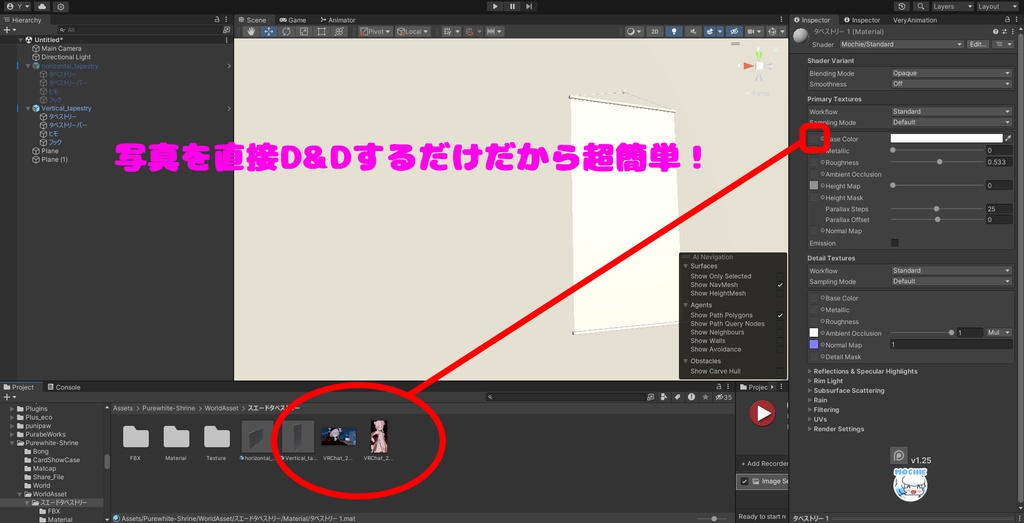Open the cloud services icon

click(x=42, y=7)
